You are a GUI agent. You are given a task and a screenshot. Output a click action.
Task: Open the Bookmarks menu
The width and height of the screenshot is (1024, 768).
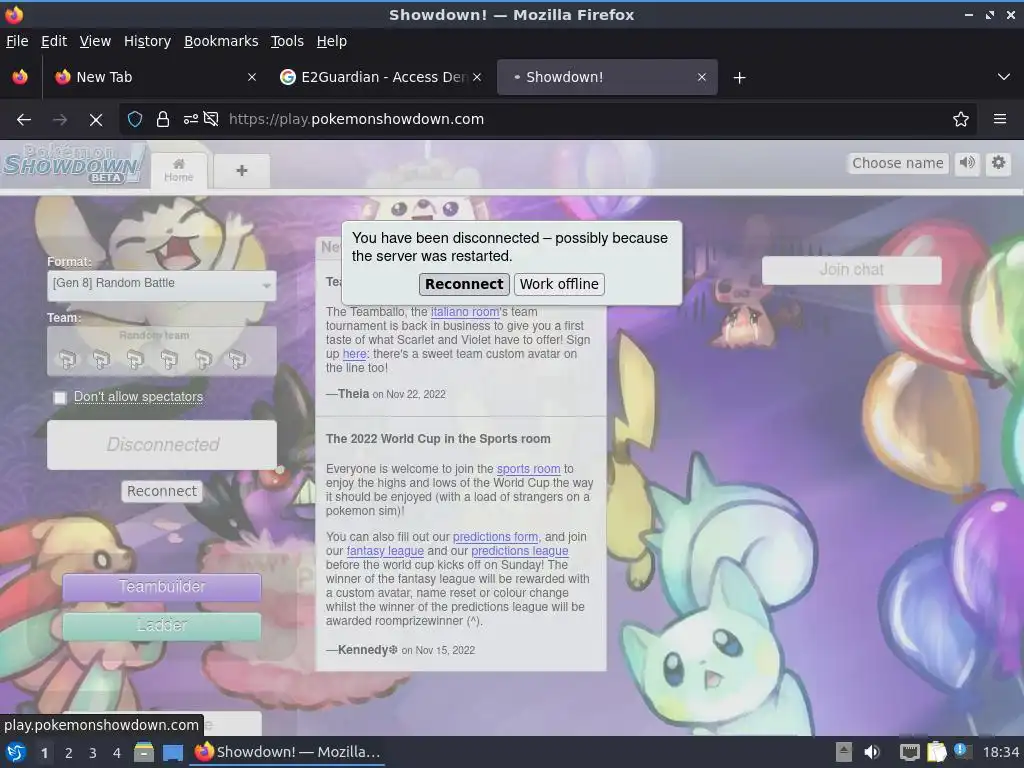[221, 41]
